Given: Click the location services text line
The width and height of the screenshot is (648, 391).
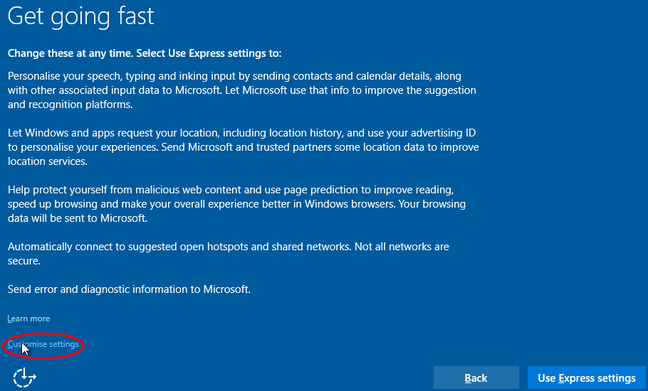Looking at the screenshot, I should pos(48,161).
